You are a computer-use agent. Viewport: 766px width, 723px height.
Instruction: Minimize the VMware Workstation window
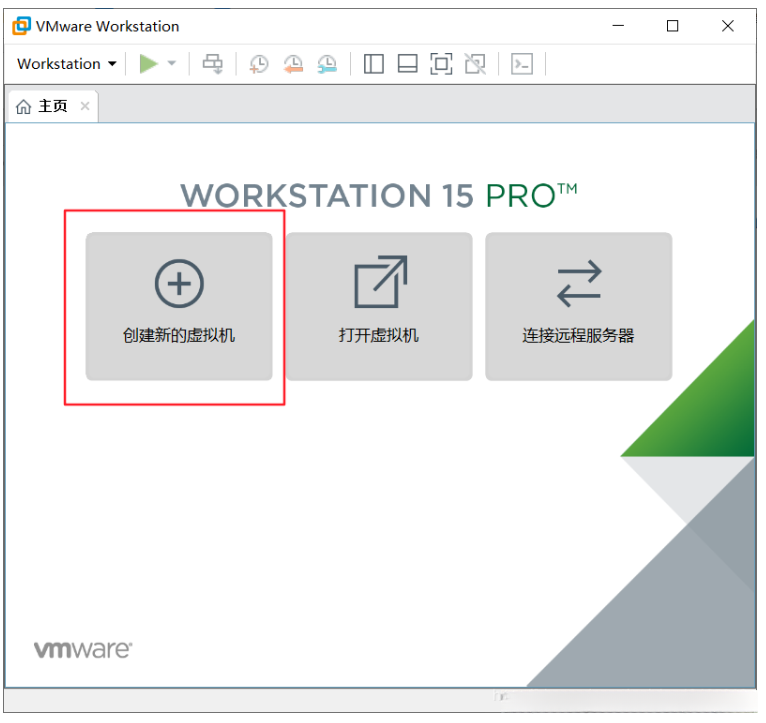(618, 26)
